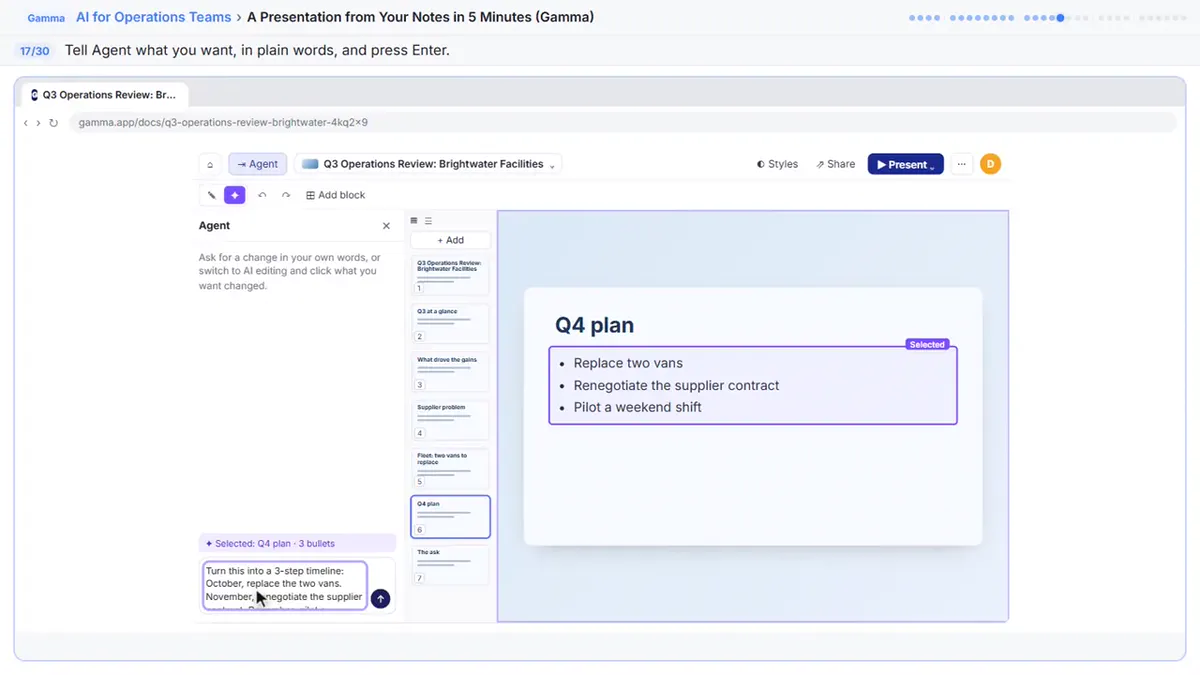Send the prompt with the arrow button
The height and width of the screenshot is (675, 1200).
380,598
